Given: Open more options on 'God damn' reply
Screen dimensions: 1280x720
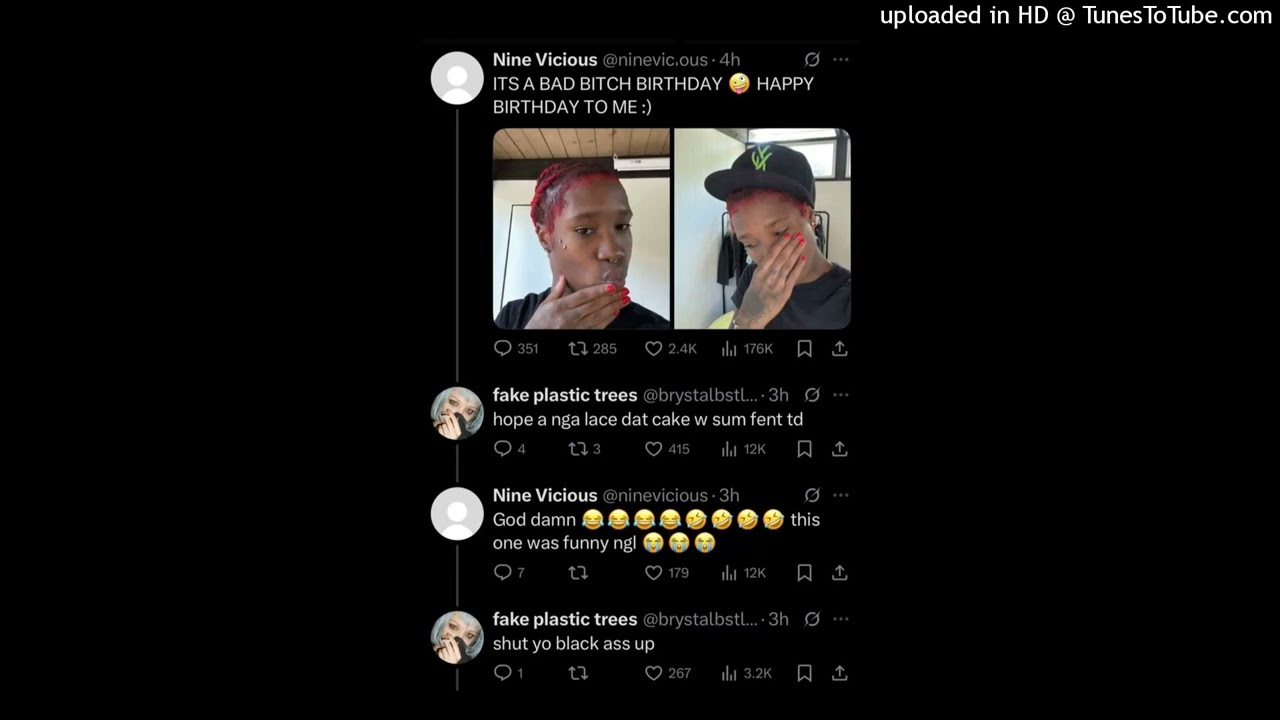Looking at the screenshot, I should coord(841,495).
